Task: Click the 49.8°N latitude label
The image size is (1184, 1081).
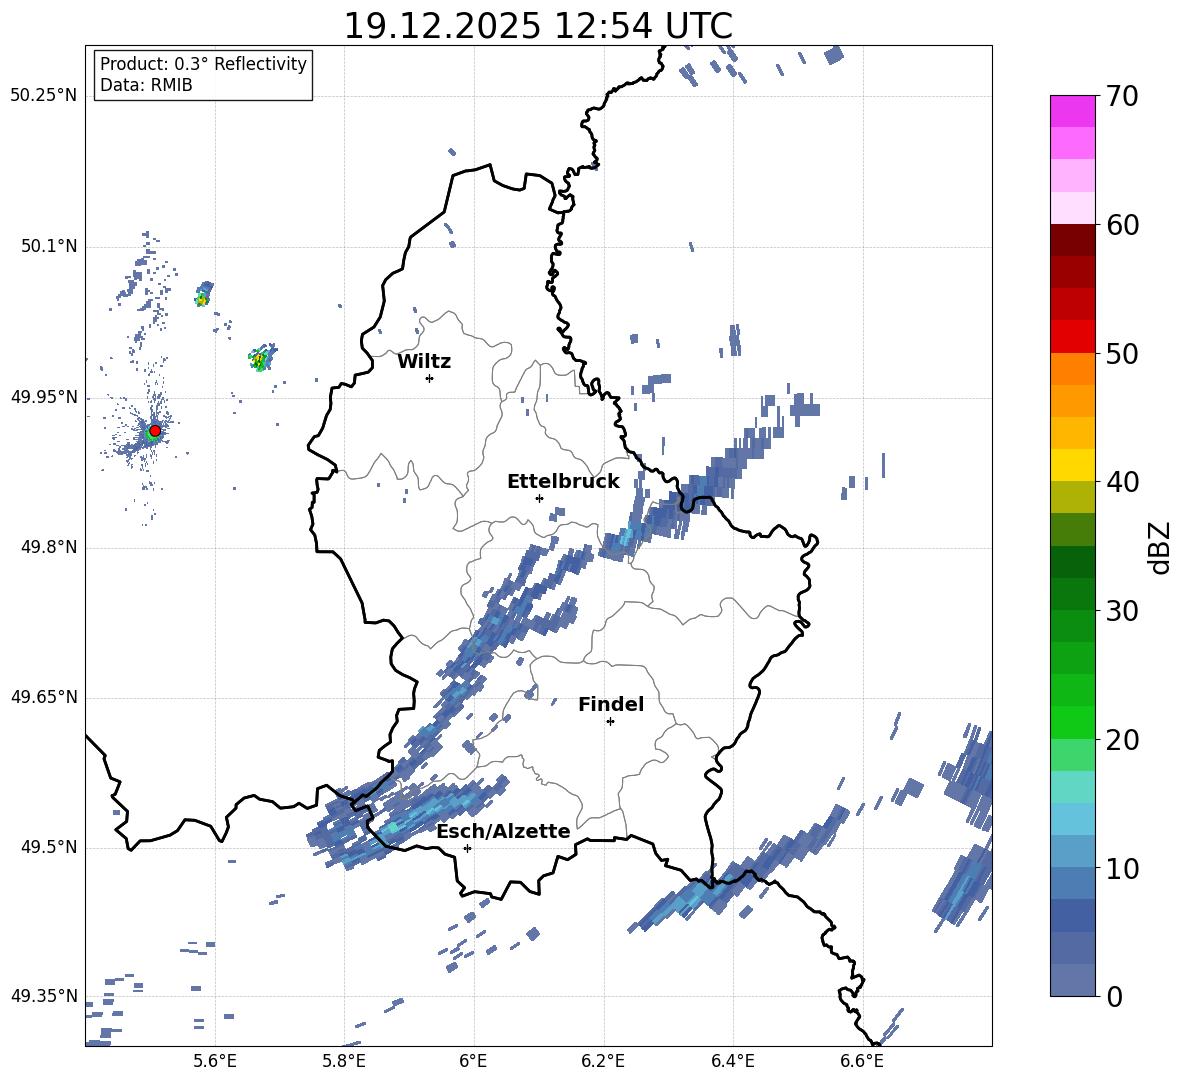Action: tap(49, 547)
